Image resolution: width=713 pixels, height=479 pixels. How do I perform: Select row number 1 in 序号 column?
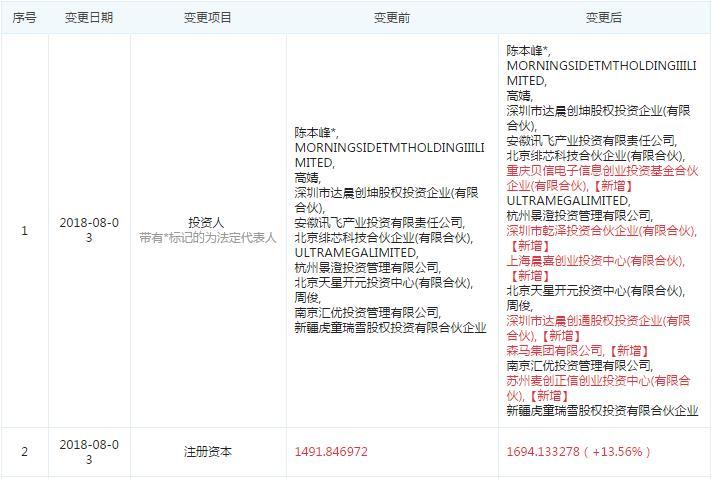click(x=25, y=231)
